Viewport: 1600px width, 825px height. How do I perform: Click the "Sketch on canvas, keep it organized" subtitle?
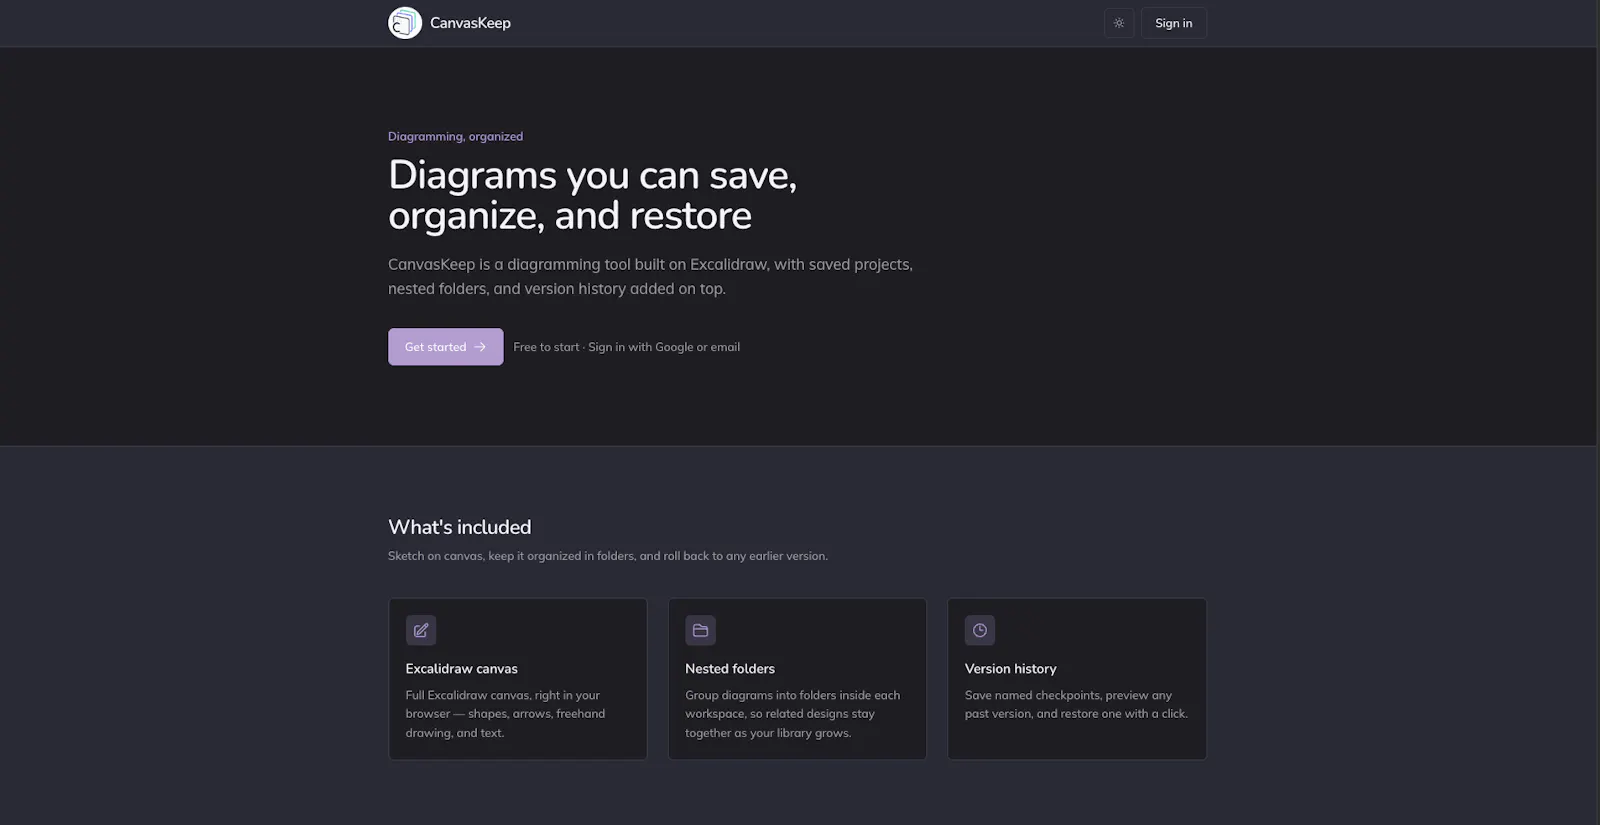[608, 556]
